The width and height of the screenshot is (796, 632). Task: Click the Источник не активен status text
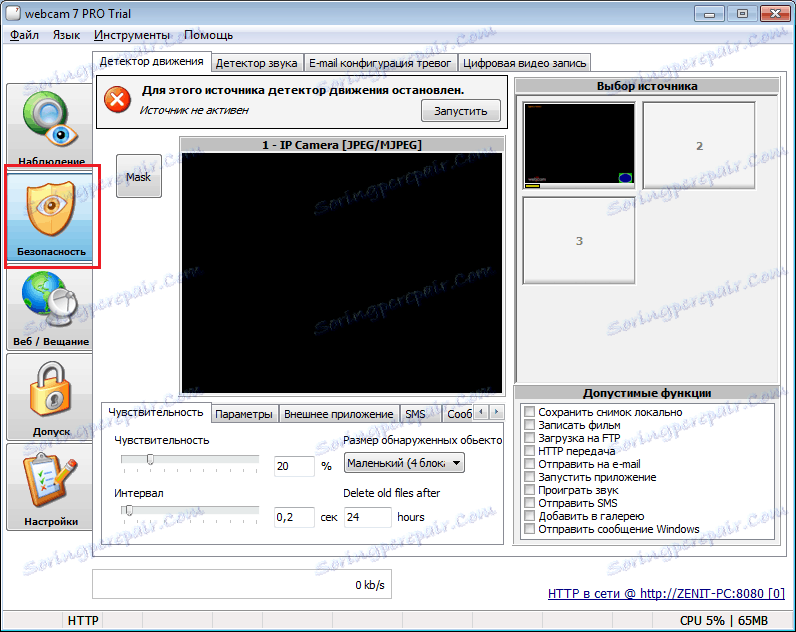point(194,110)
